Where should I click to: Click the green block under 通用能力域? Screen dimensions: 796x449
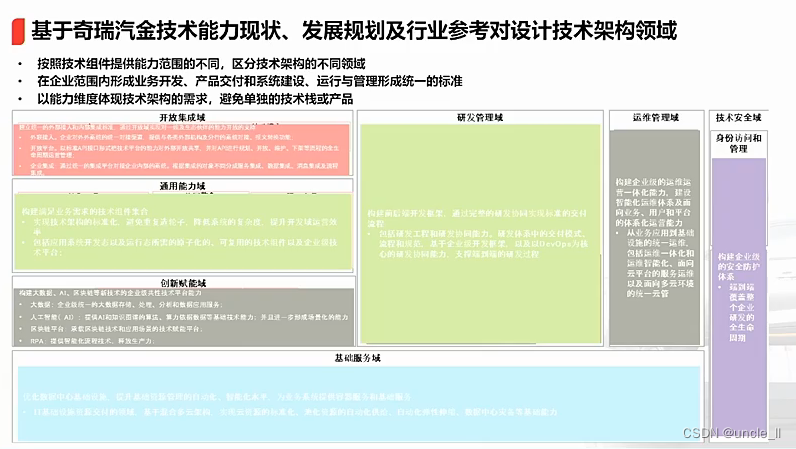pos(183,232)
